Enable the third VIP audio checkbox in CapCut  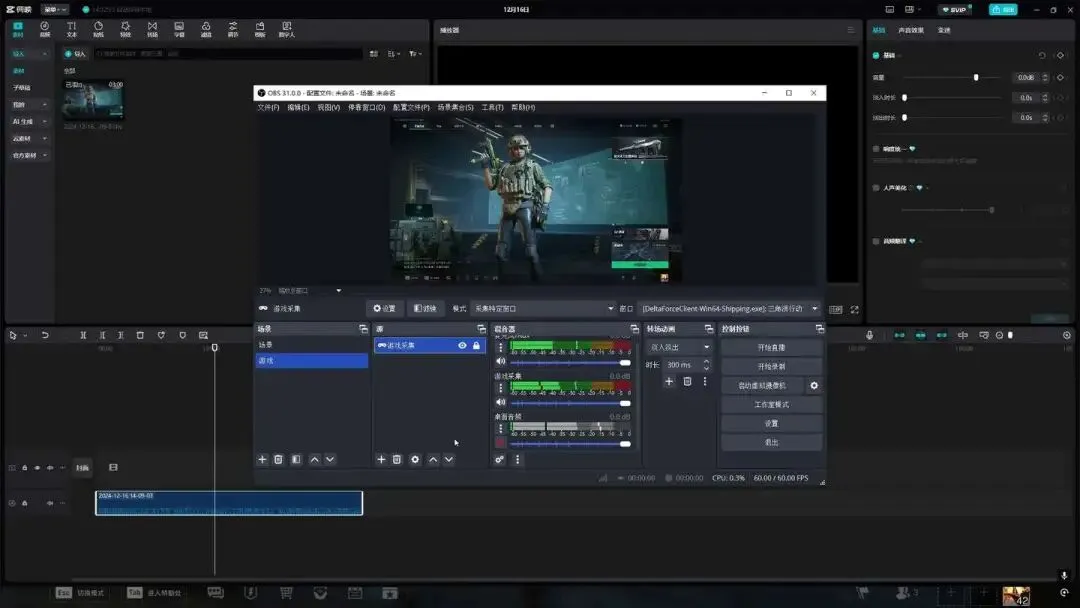(876, 242)
